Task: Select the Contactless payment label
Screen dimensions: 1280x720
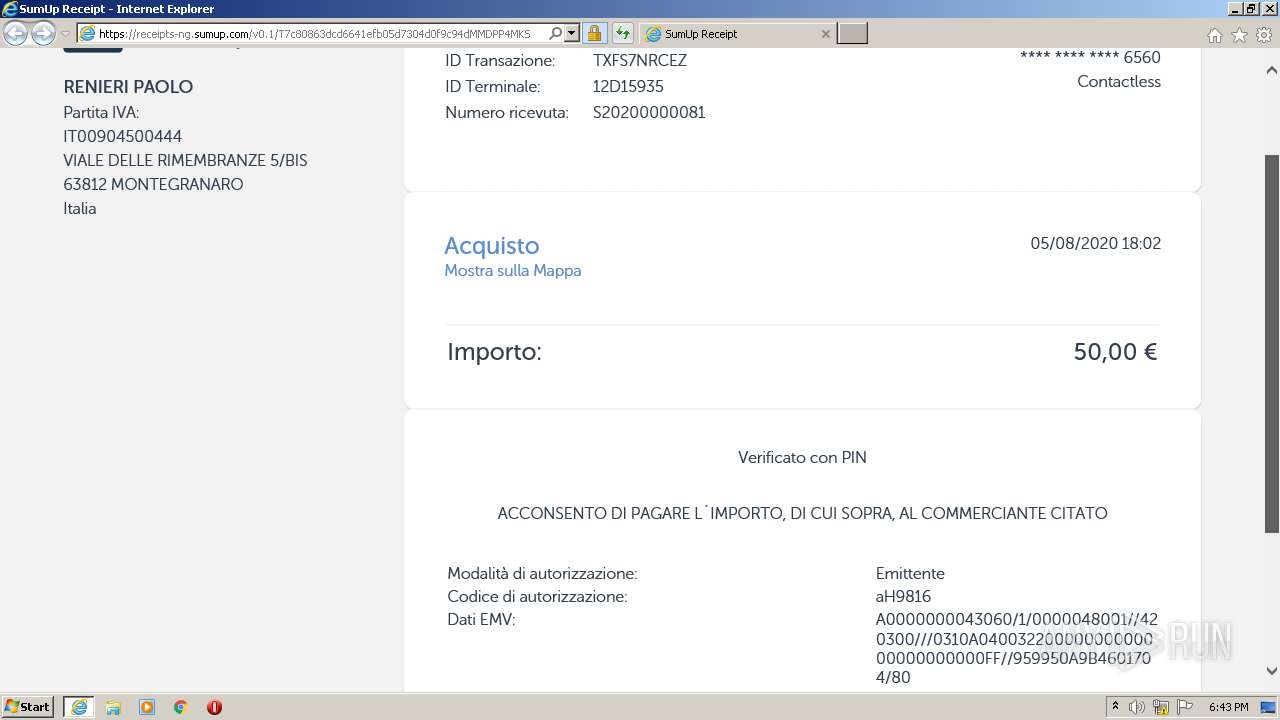Action: pyautogui.click(x=1119, y=82)
